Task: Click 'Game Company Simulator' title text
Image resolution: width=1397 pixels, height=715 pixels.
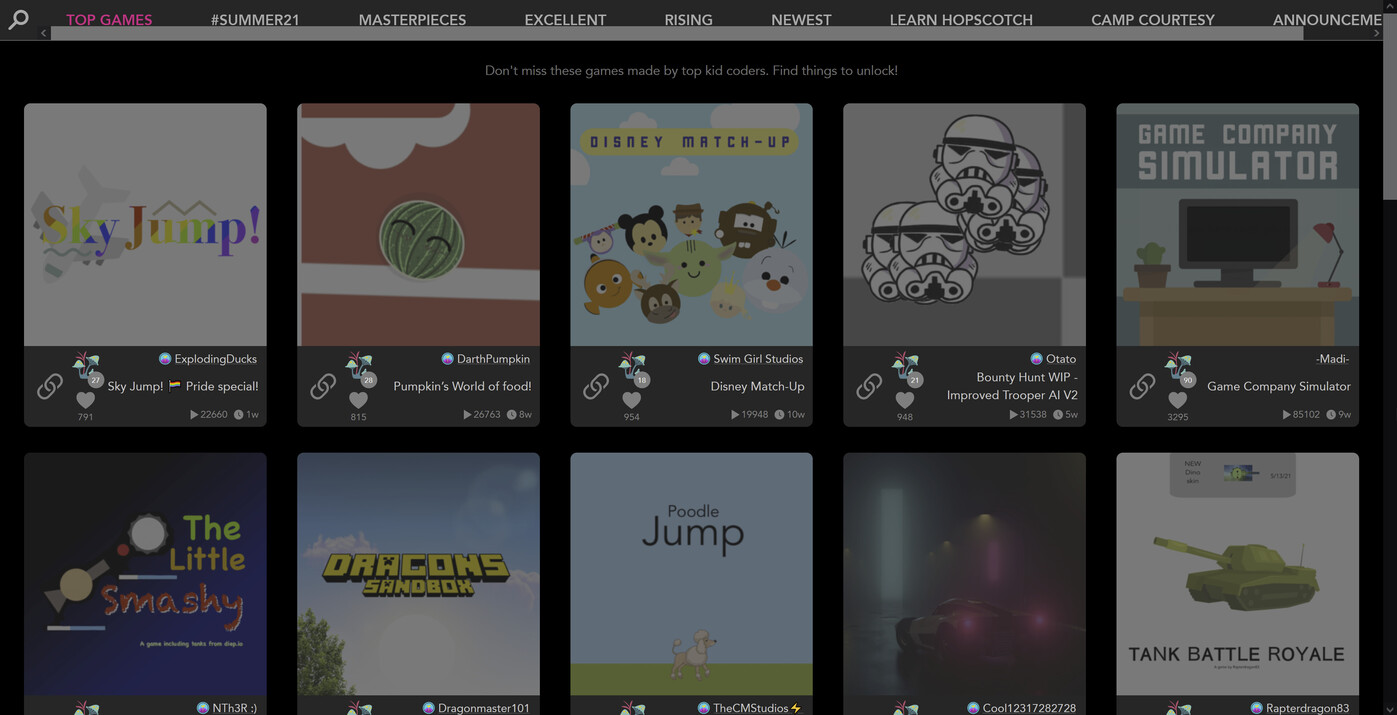Action: click(x=1279, y=386)
